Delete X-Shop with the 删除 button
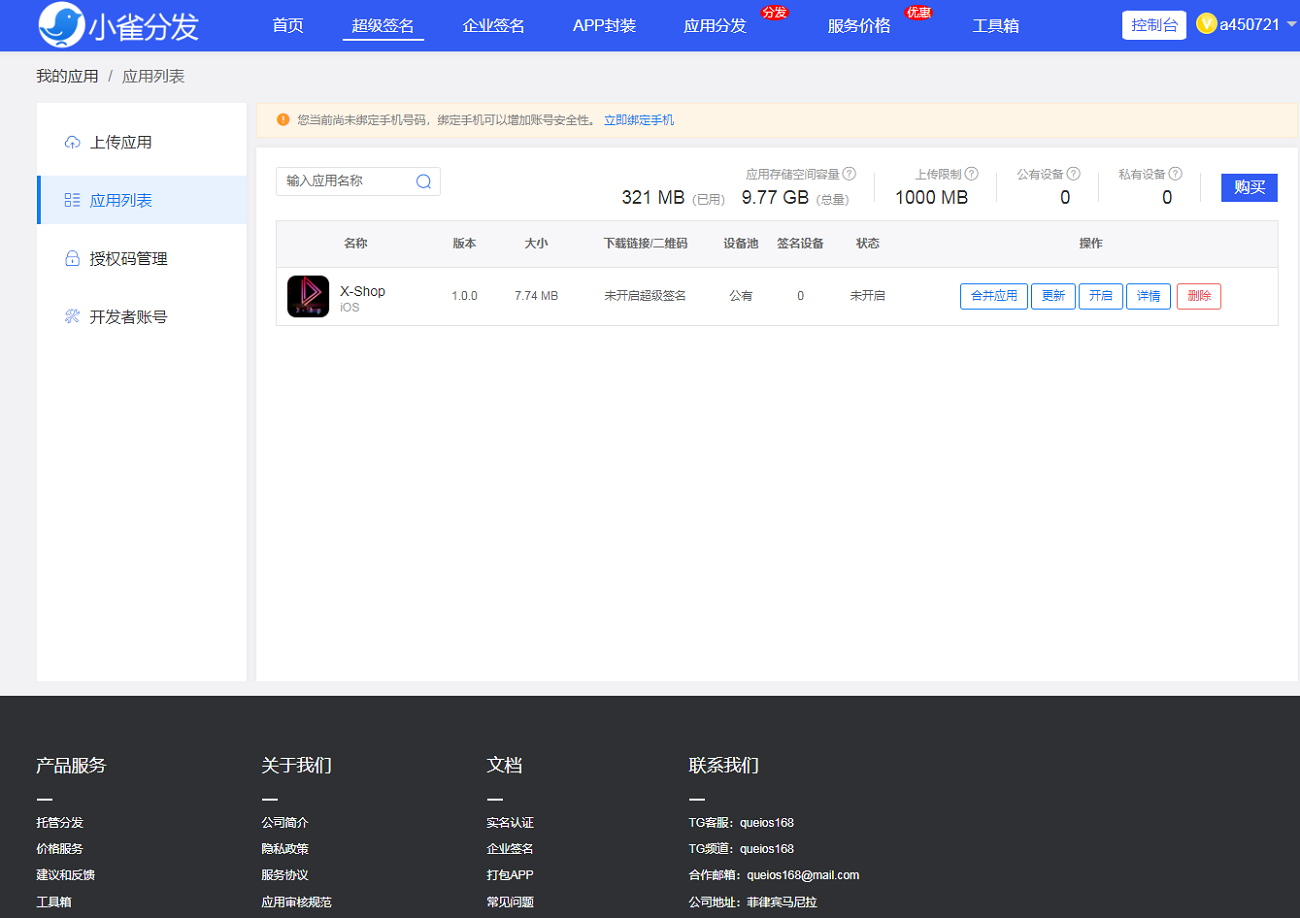Screen dimensions: 1300x918 pyautogui.click(x=1198, y=296)
